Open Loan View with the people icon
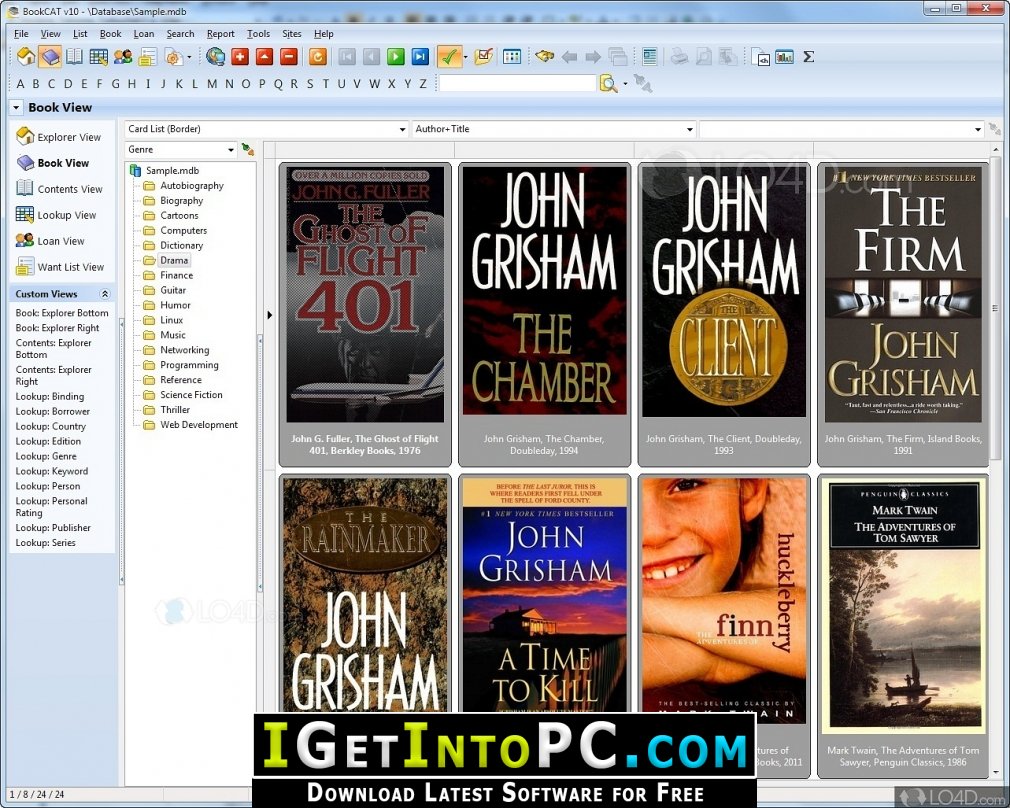 pyautogui.click(x=123, y=57)
